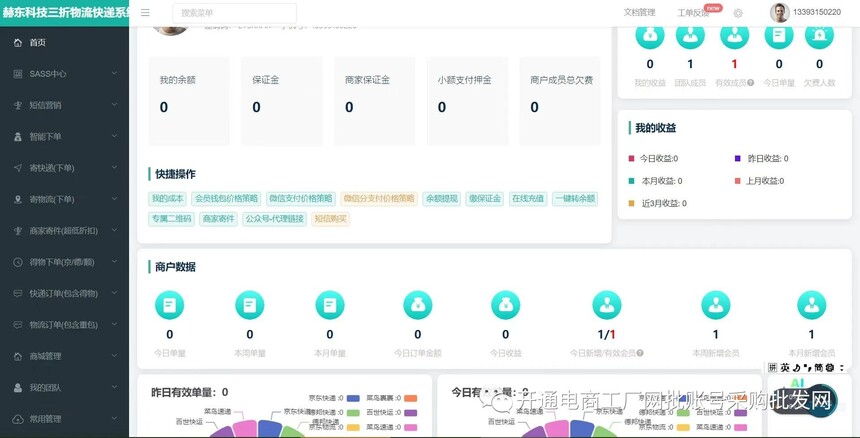This screenshot has height=438, width=860.
Task: Open the 物流订单(包含重包) menu item
Action: click(64, 325)
